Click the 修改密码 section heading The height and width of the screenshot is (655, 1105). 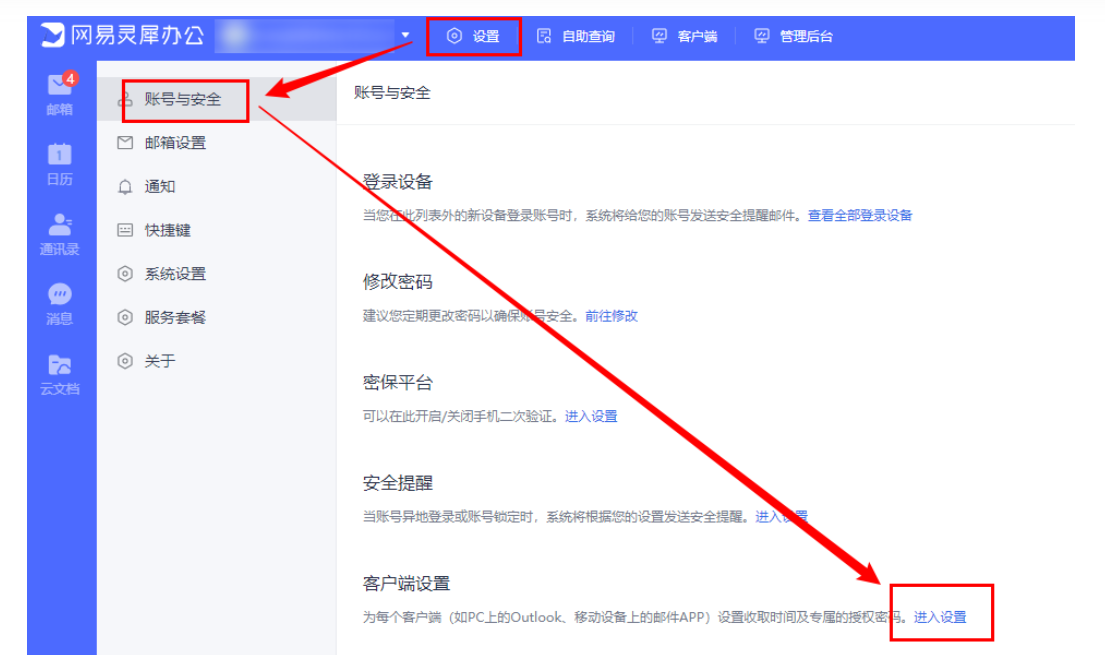(397, 282)
